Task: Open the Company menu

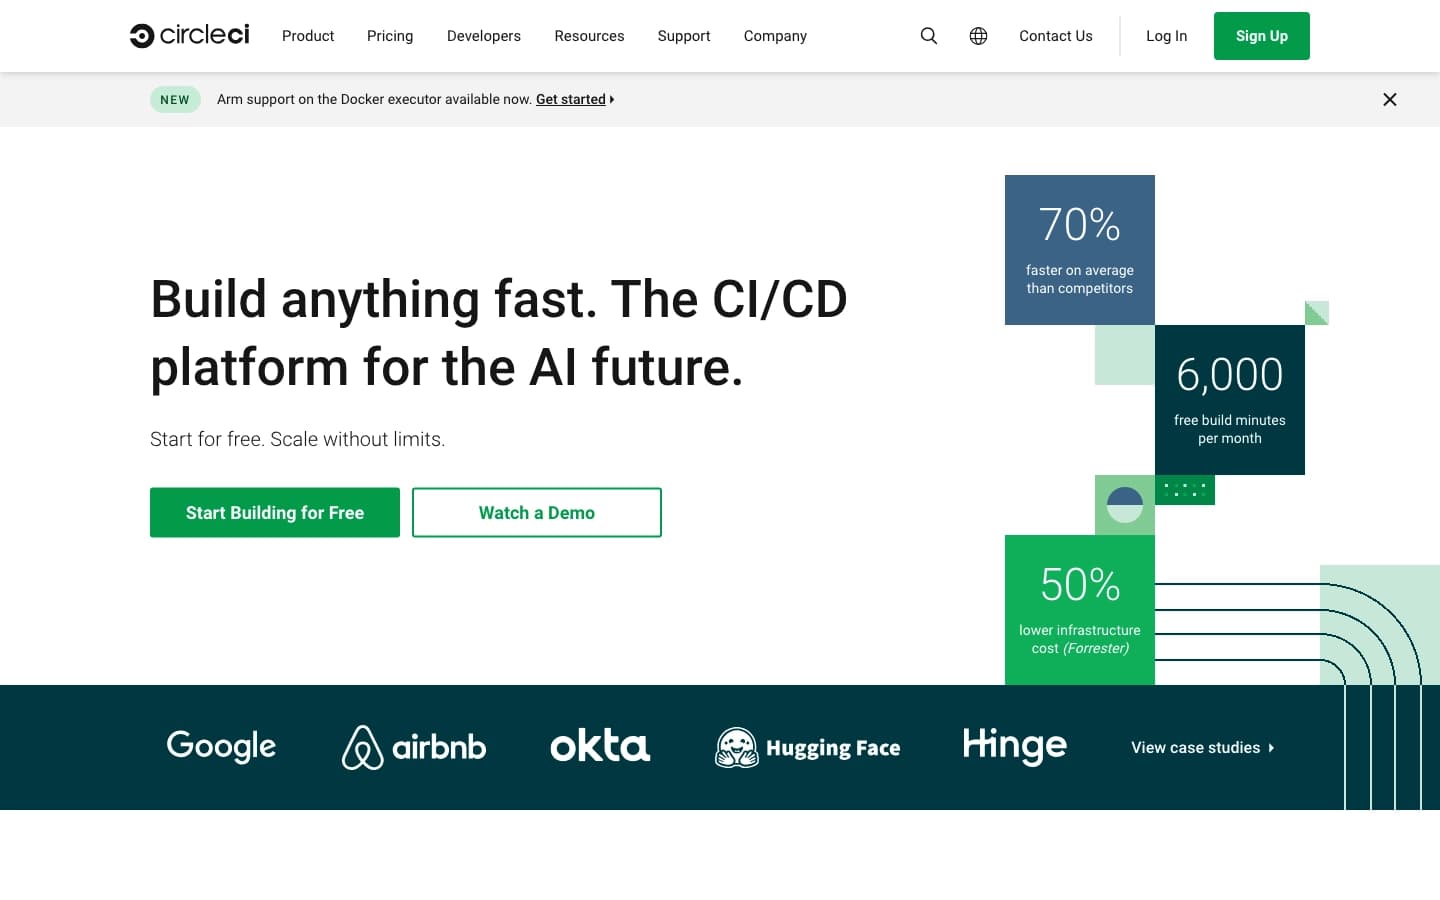Action: click(775, 36)
